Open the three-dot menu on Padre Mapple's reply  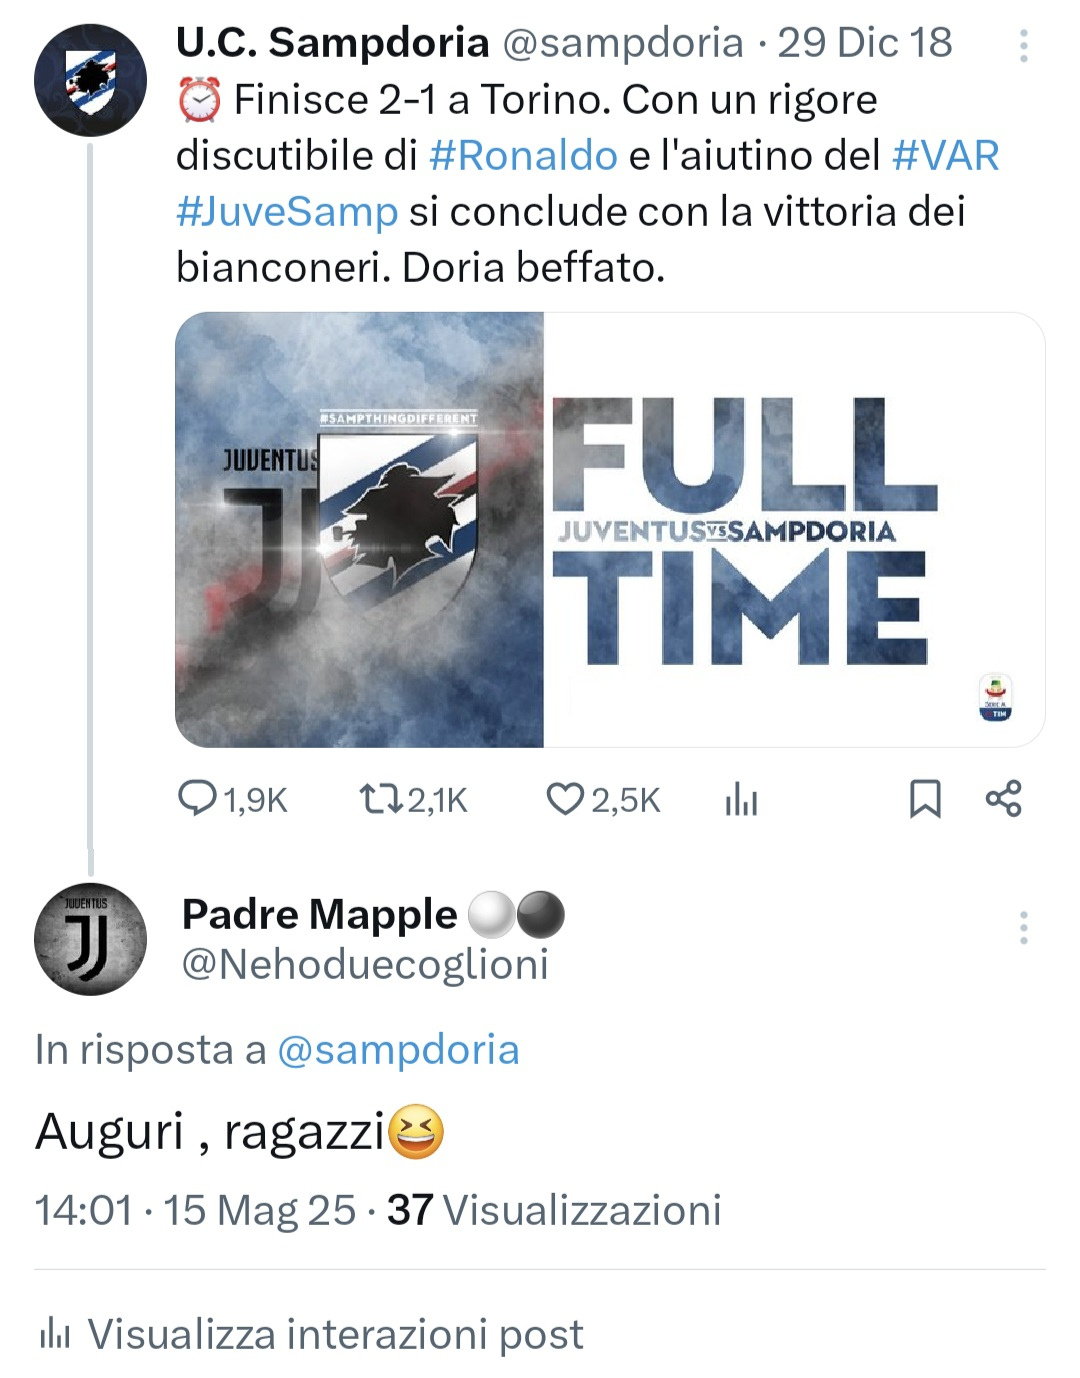tap(1023, 928)
